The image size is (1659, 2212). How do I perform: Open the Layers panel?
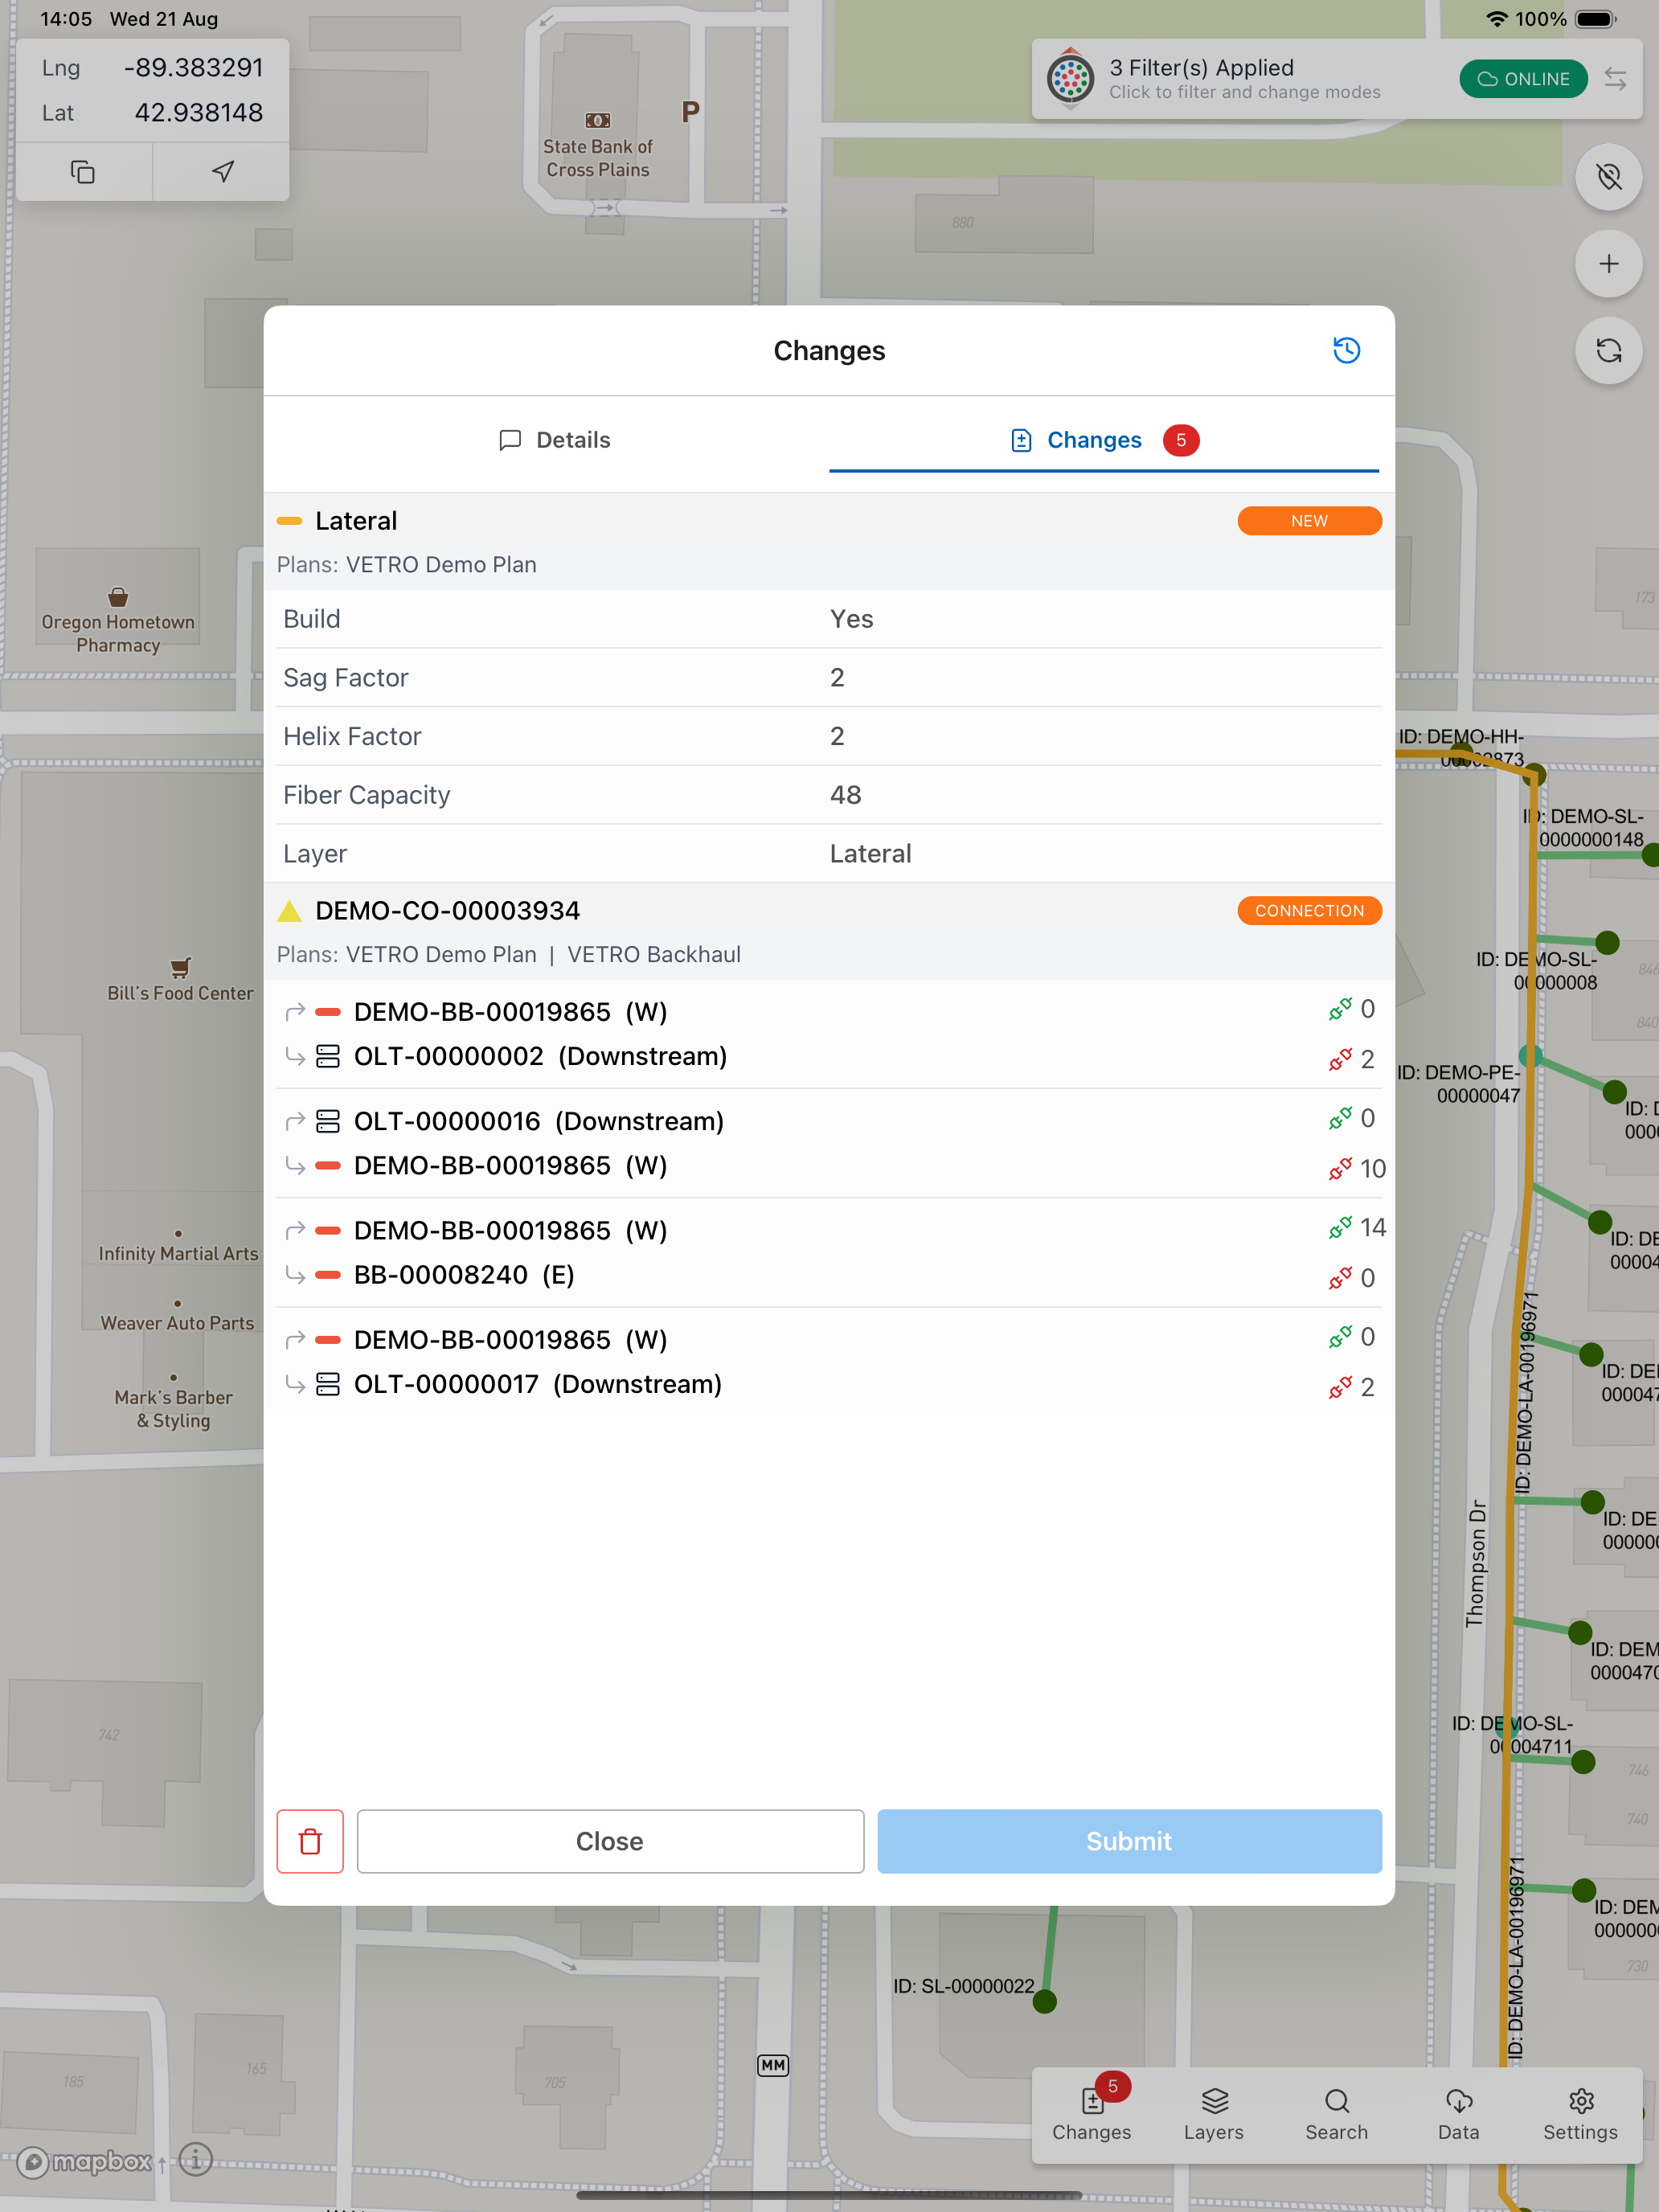tap(1213, 2114)
